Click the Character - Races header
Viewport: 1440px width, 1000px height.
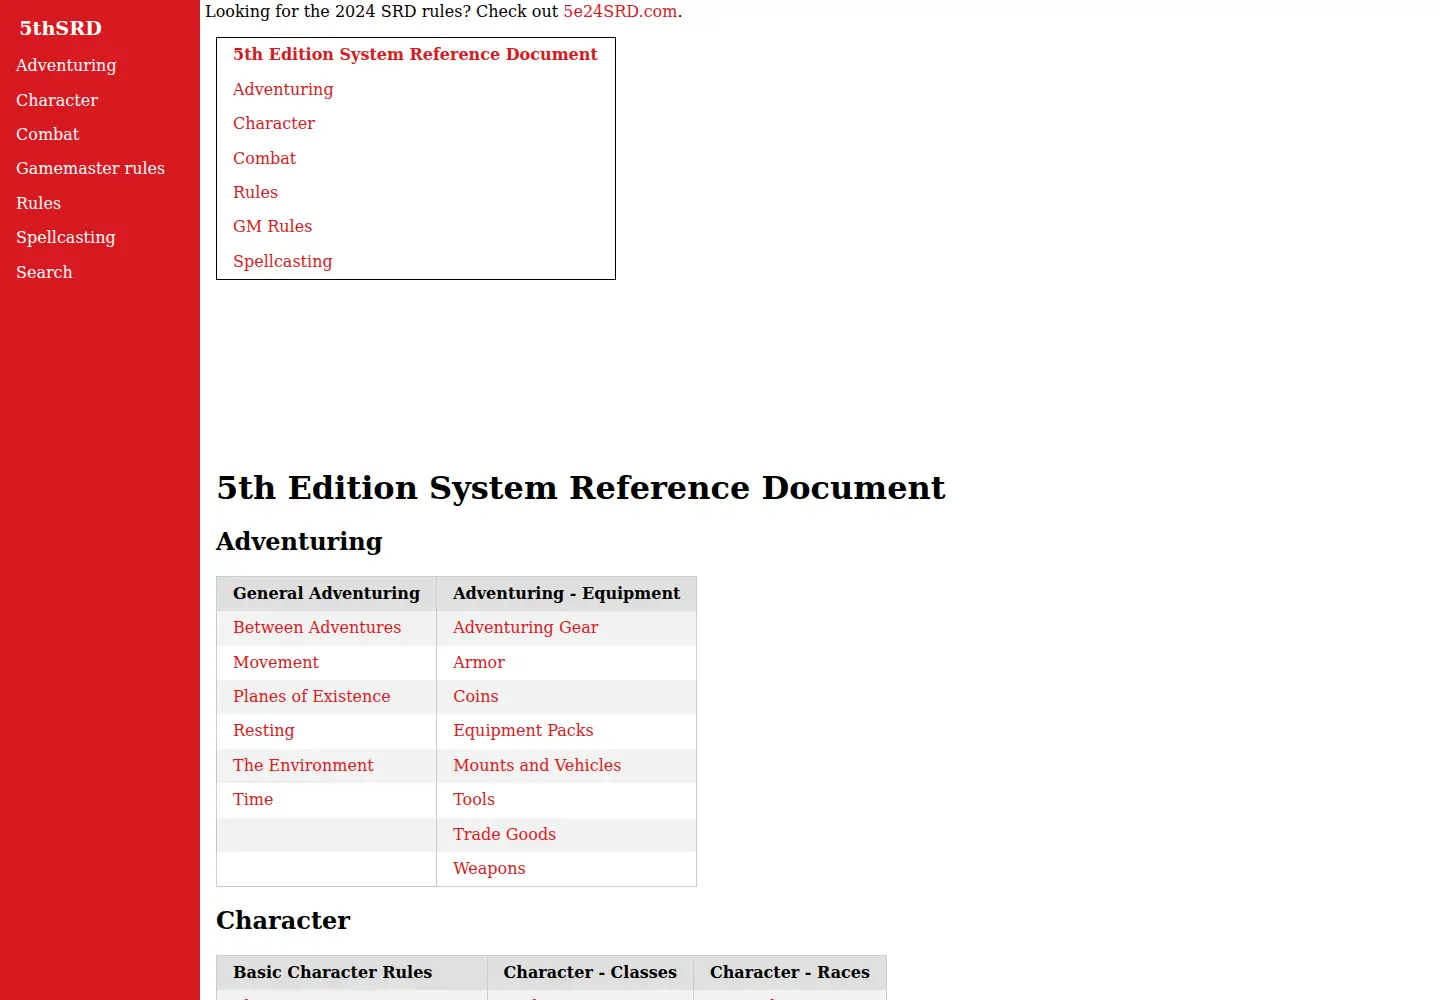[x=790, y=972]
